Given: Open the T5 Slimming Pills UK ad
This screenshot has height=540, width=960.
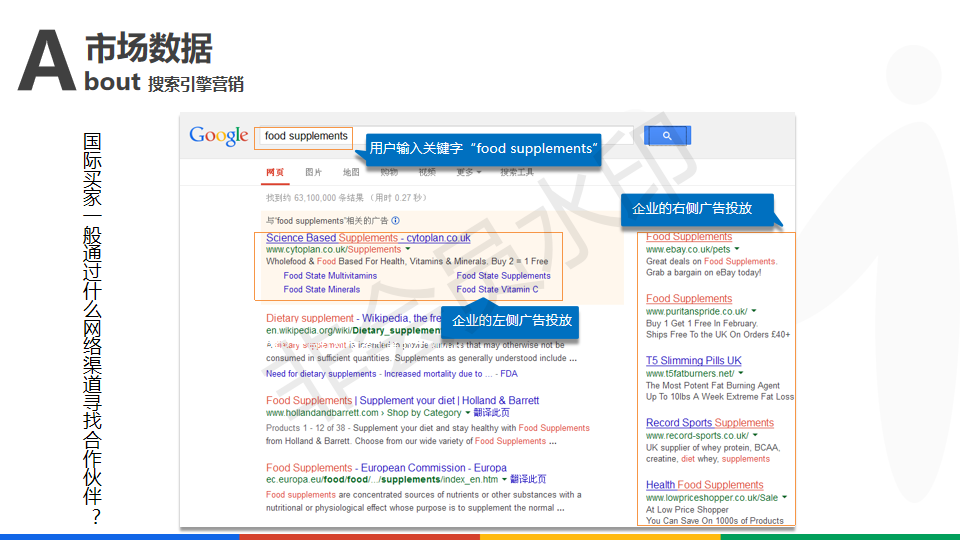Looking at the screenshot, I should [693, 360].
